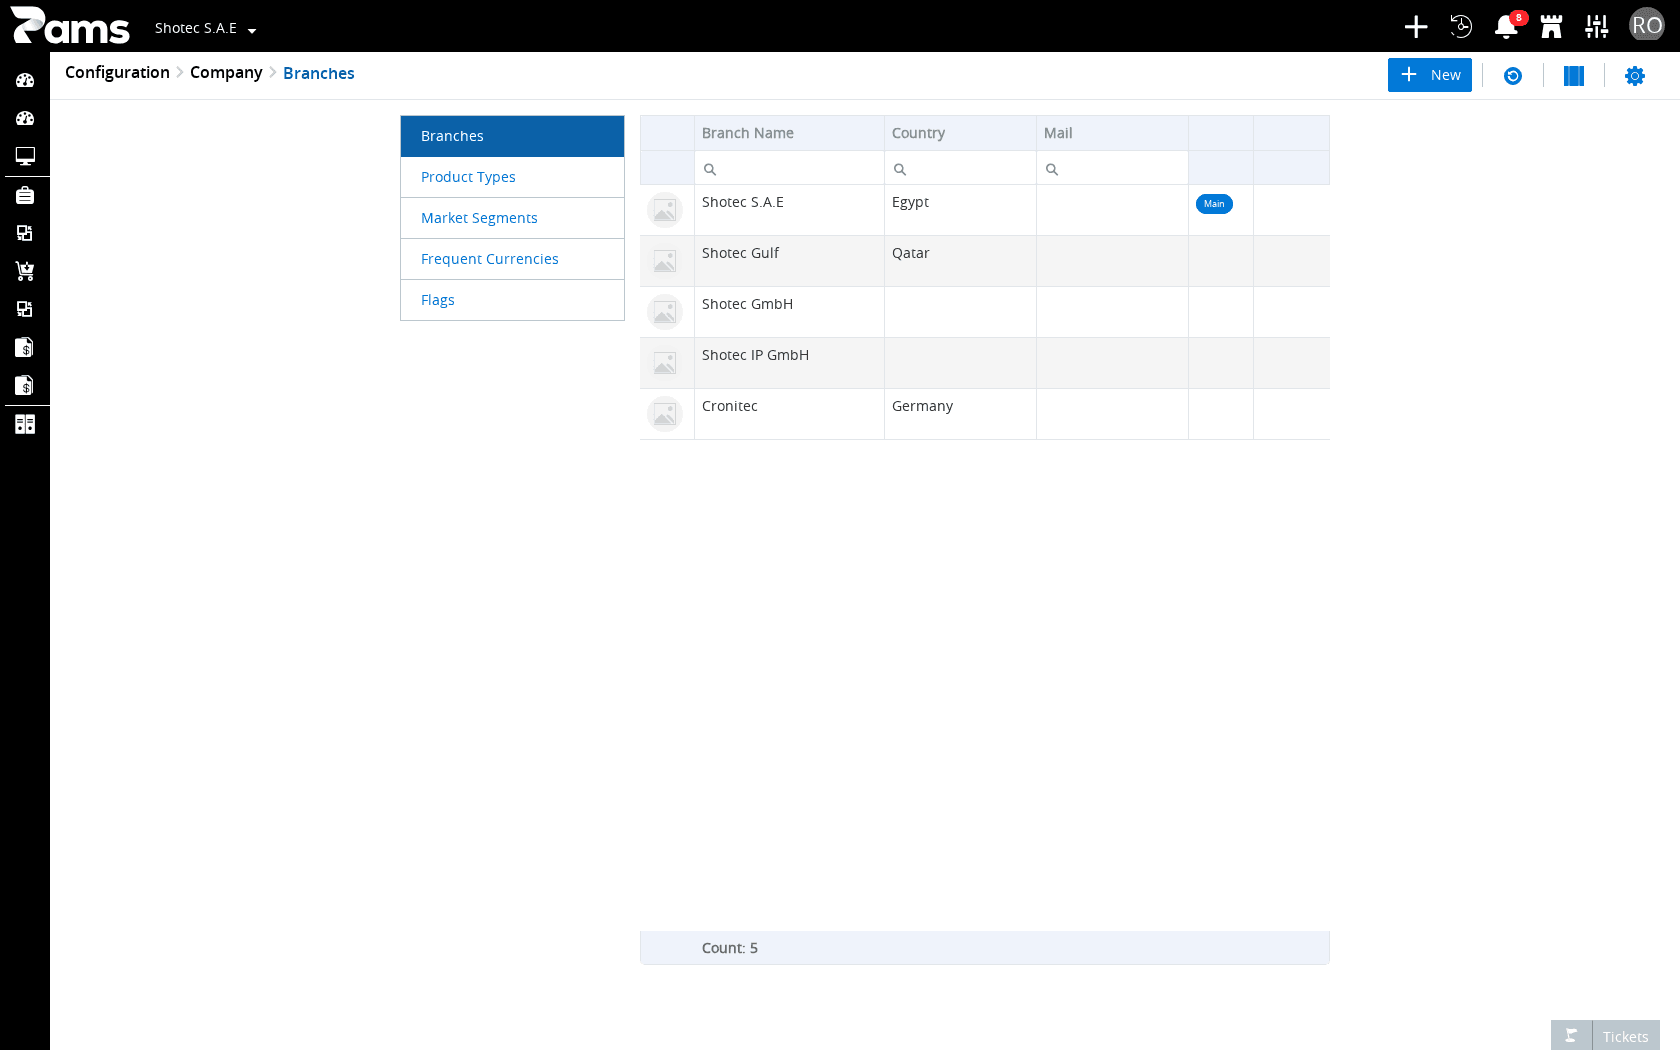This screenshot has height=1050, width=1680.
Task: Open the recent history clock icon
Action: click(1461, 26)
